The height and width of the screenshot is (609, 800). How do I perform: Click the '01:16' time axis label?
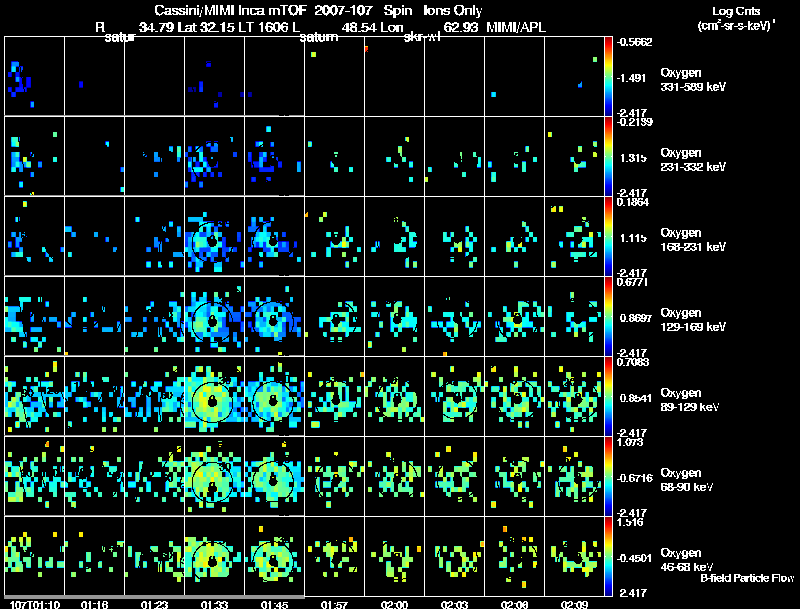tap(94, 605)
